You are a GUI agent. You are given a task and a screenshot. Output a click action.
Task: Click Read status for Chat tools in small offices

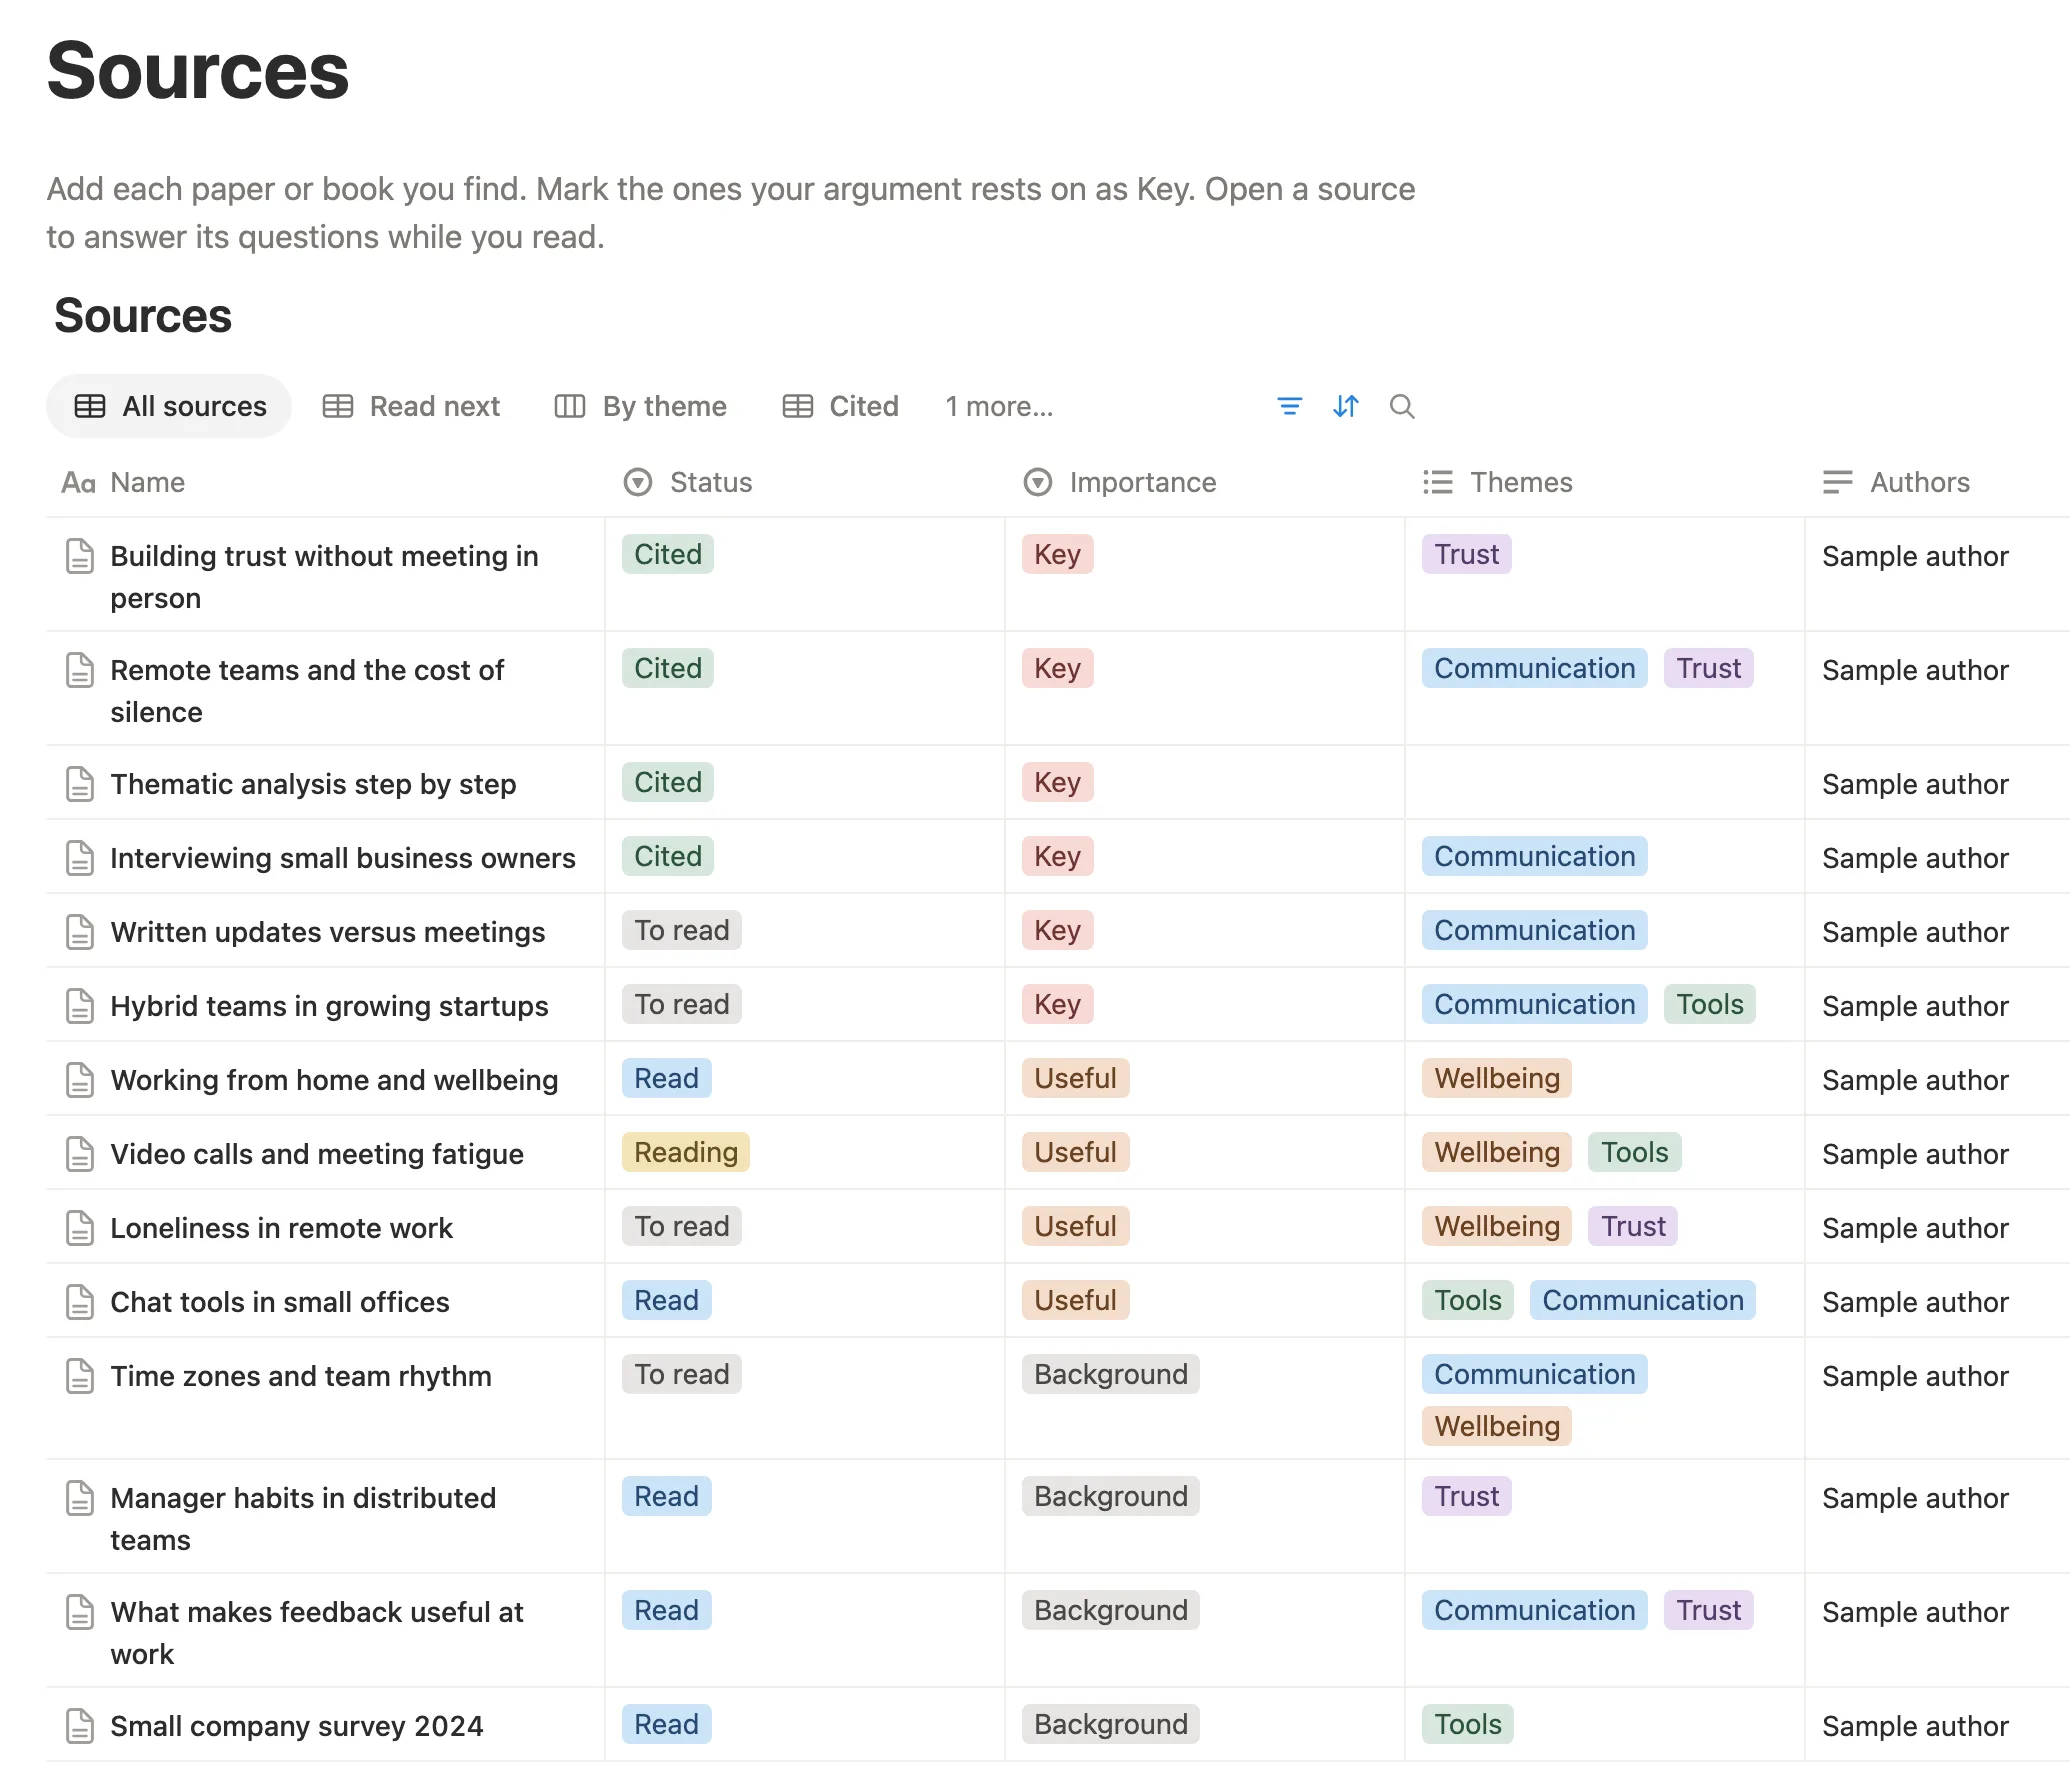tap(667, 1300)
